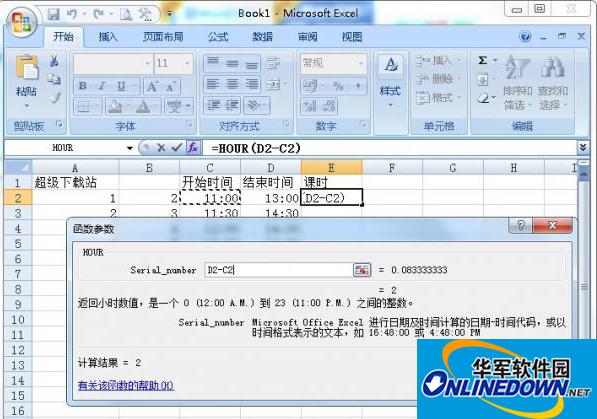Cancel the formula entry with X
The image size is (597, 419).
(x=161, y=147)
